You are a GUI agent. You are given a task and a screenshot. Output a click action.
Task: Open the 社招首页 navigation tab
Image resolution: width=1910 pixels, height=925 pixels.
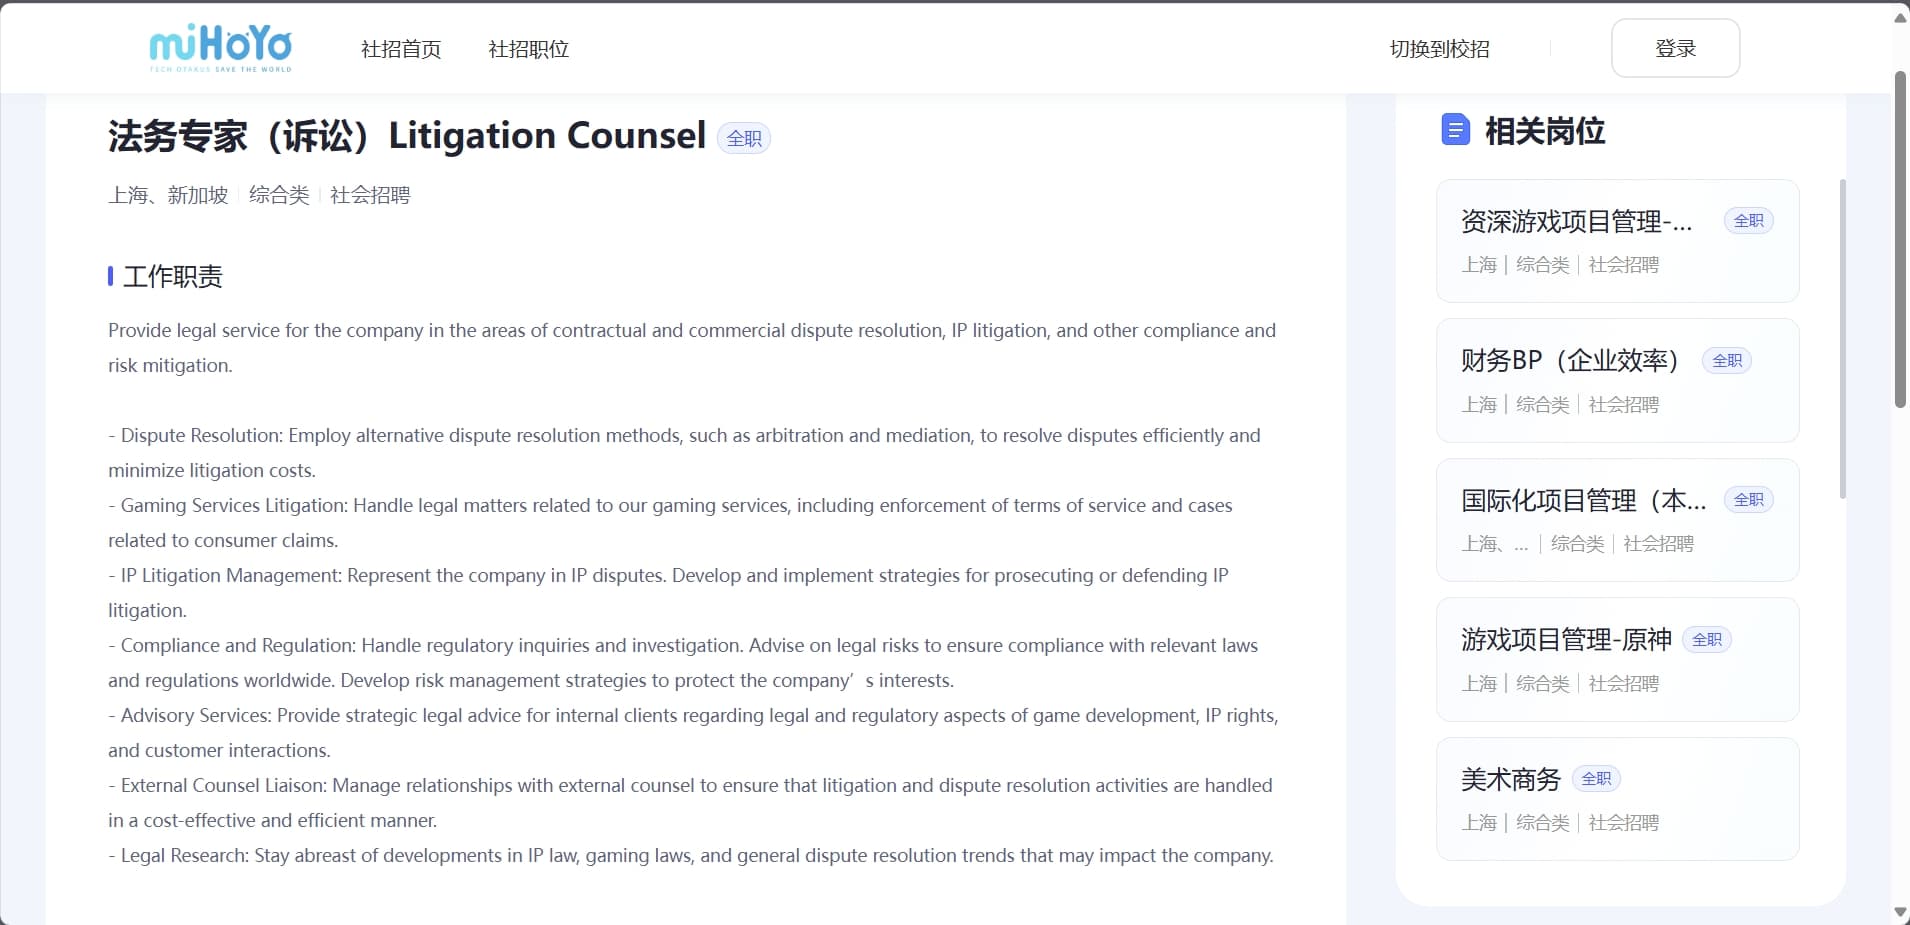coord(401,49)
